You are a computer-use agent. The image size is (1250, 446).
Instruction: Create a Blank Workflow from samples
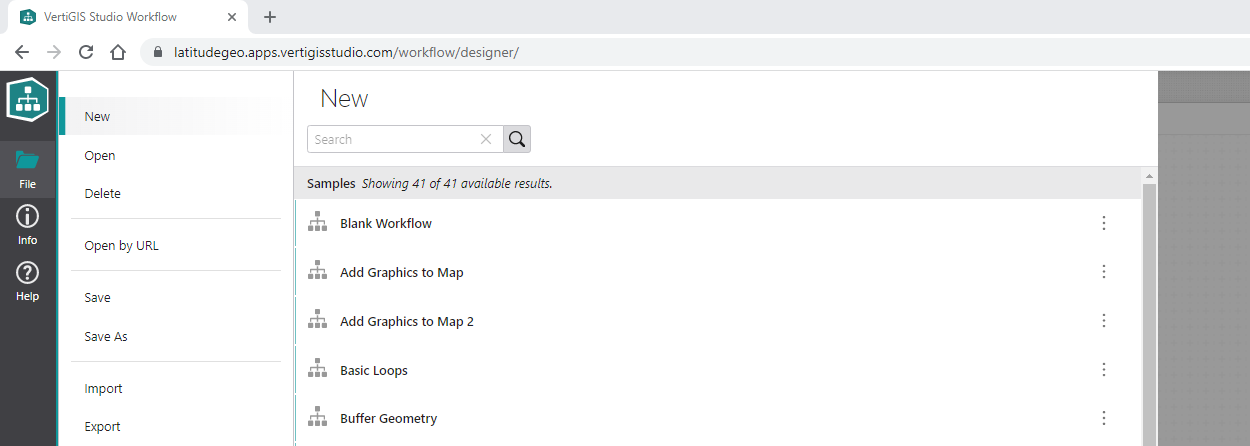pos(386,223)
